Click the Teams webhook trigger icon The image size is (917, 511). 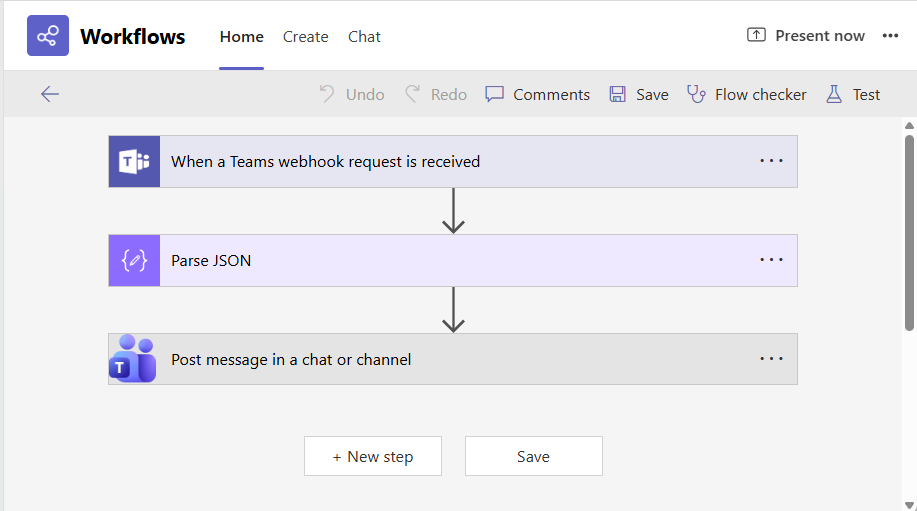click(x=134, y=162)
